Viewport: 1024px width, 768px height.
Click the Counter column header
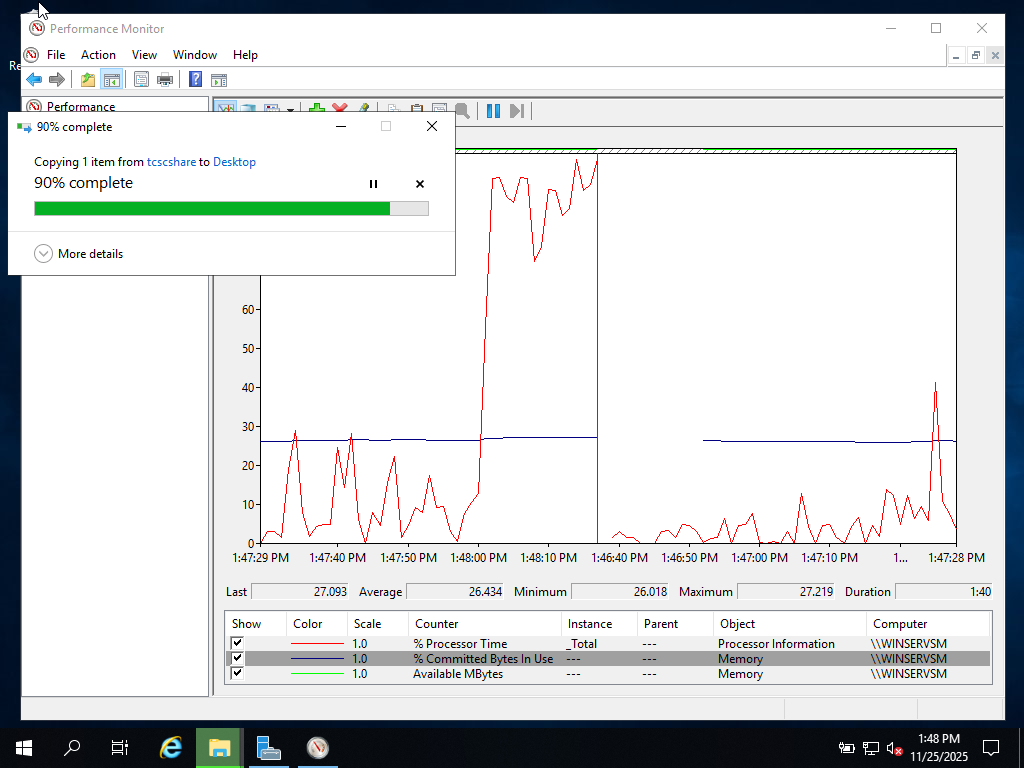[436, 624]
